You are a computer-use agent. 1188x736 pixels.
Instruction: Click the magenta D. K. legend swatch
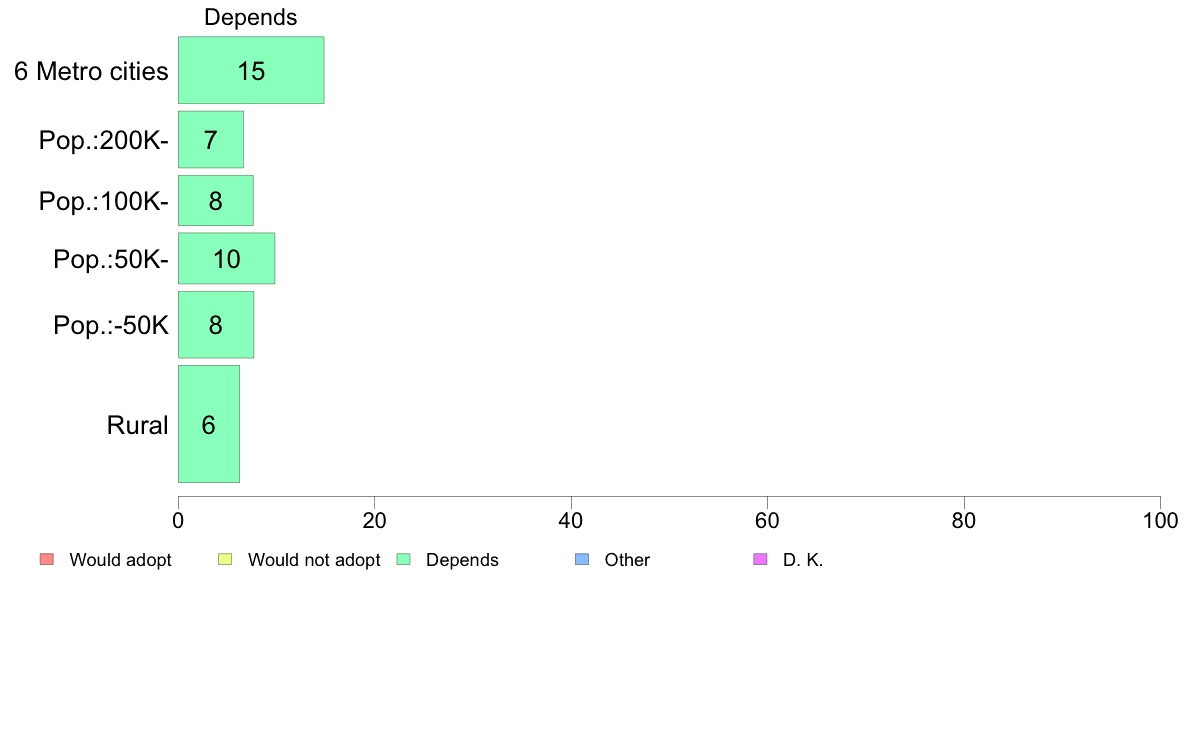click(x=760, y=559)
